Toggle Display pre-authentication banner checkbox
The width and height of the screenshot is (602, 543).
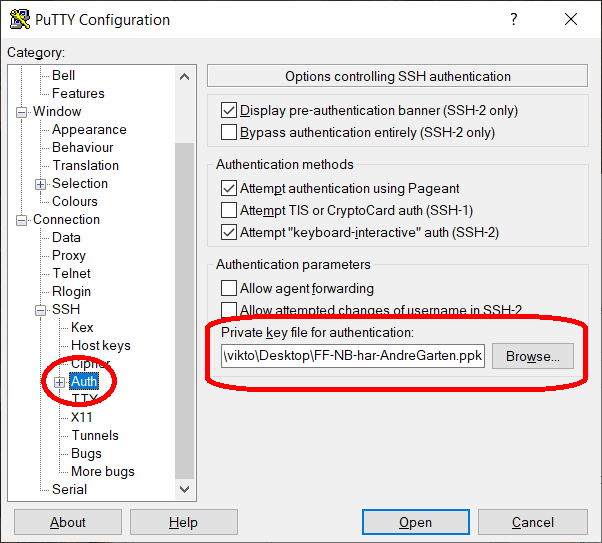point(228,111)
